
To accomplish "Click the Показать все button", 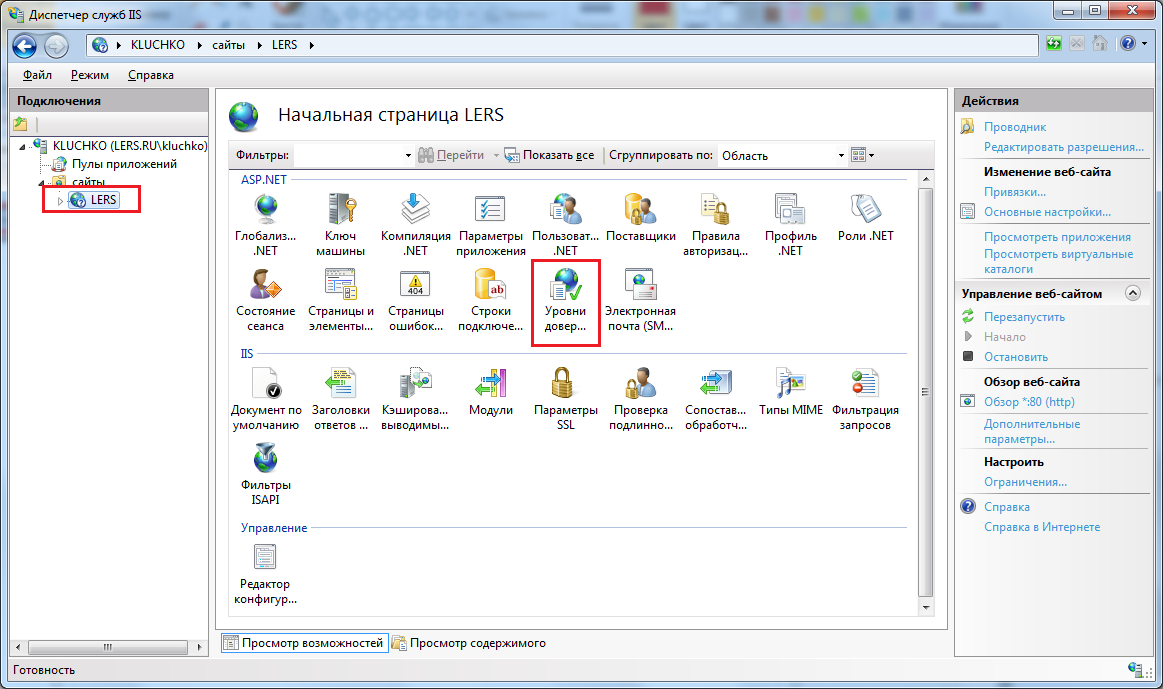I will coord(550,155).
